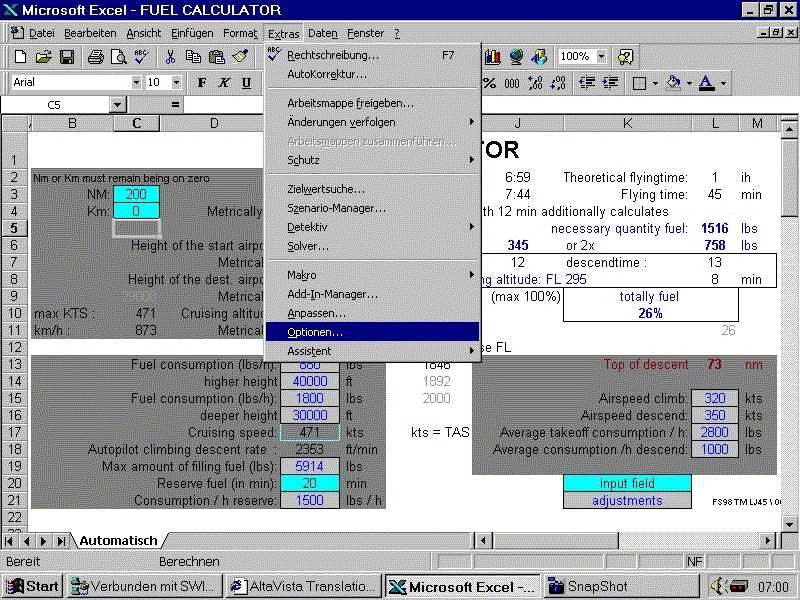
Task: Open Add-In-Manager... from Extras menu
Action: 372,294
